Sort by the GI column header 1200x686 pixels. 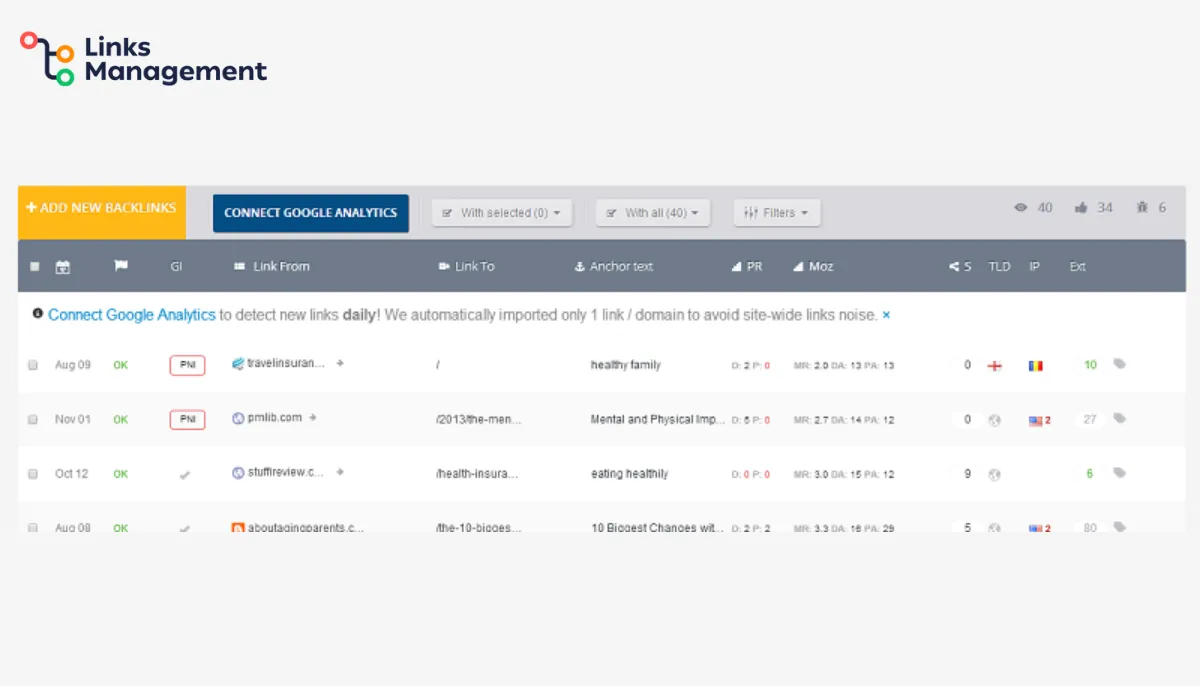coord(176,267)
